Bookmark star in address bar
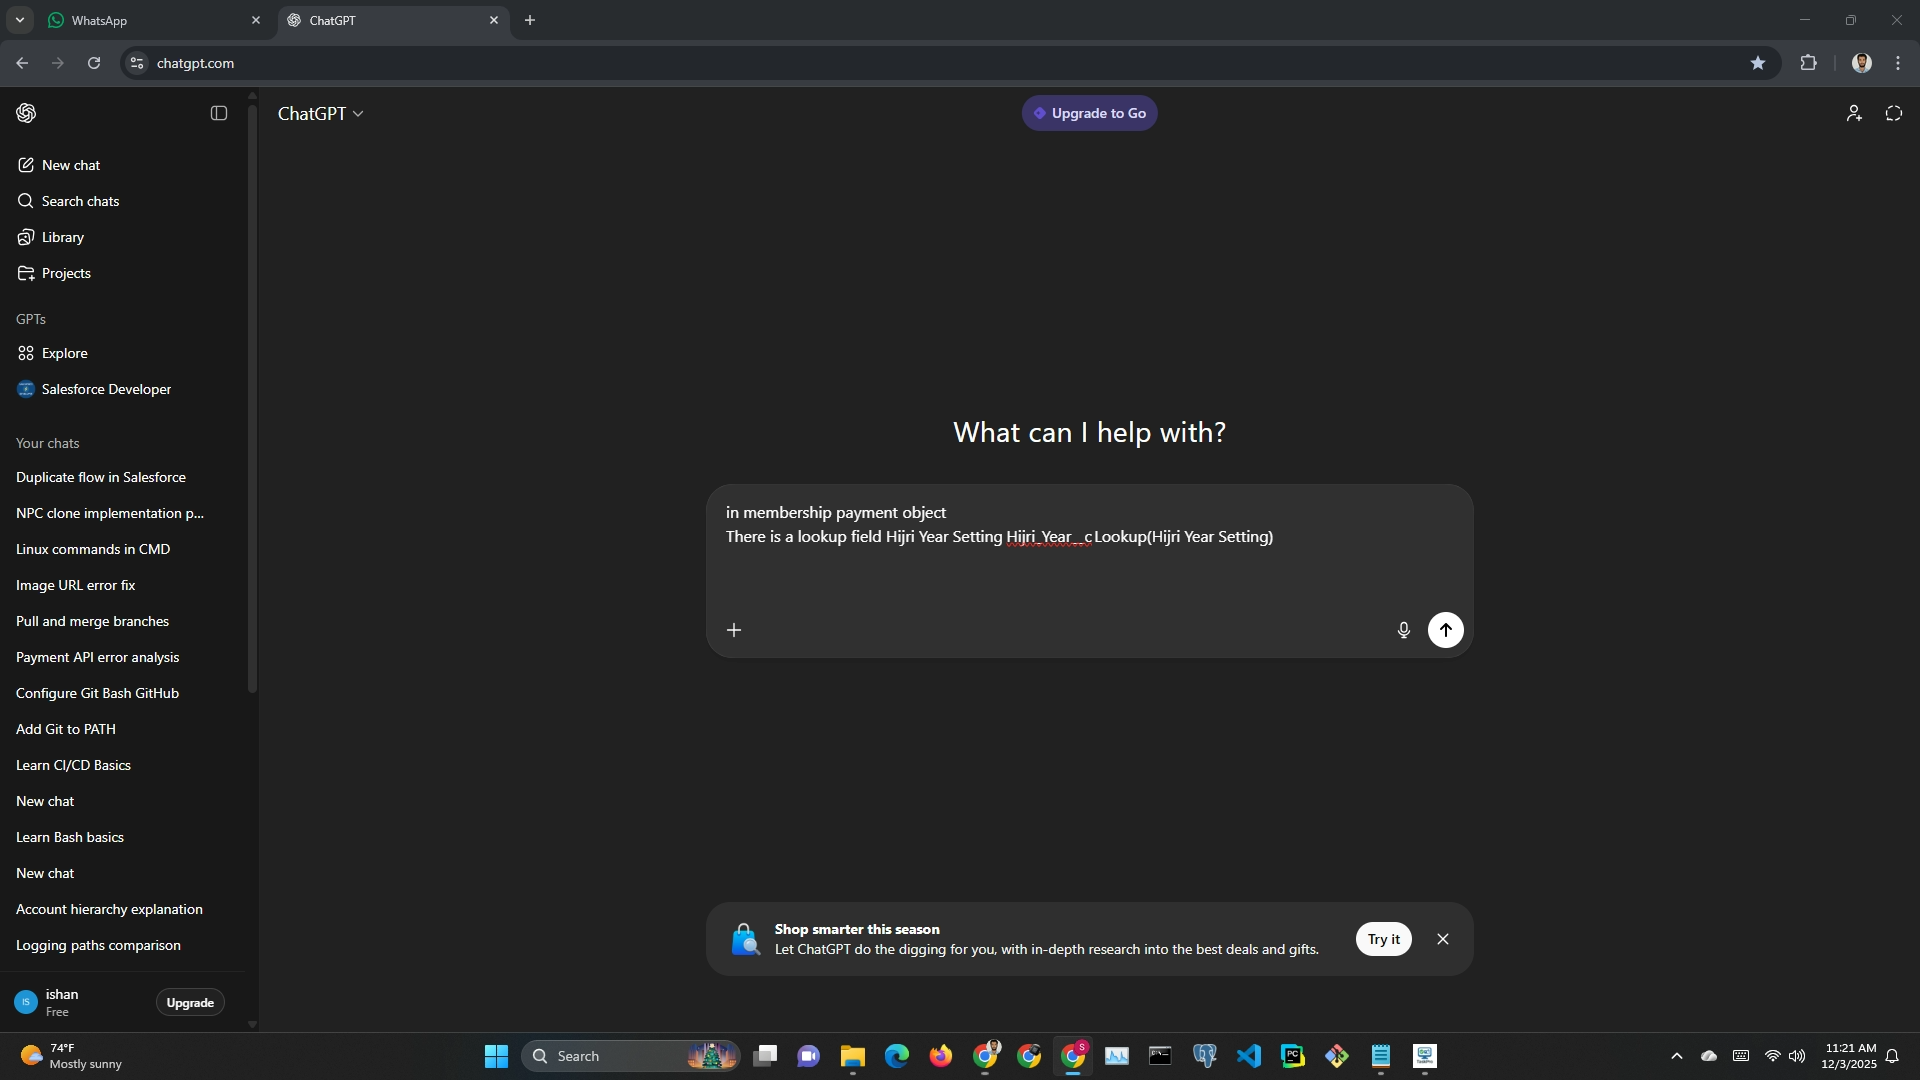Image resolution: width=1920 pixels, height=1080 pixels. [1757, 63]
